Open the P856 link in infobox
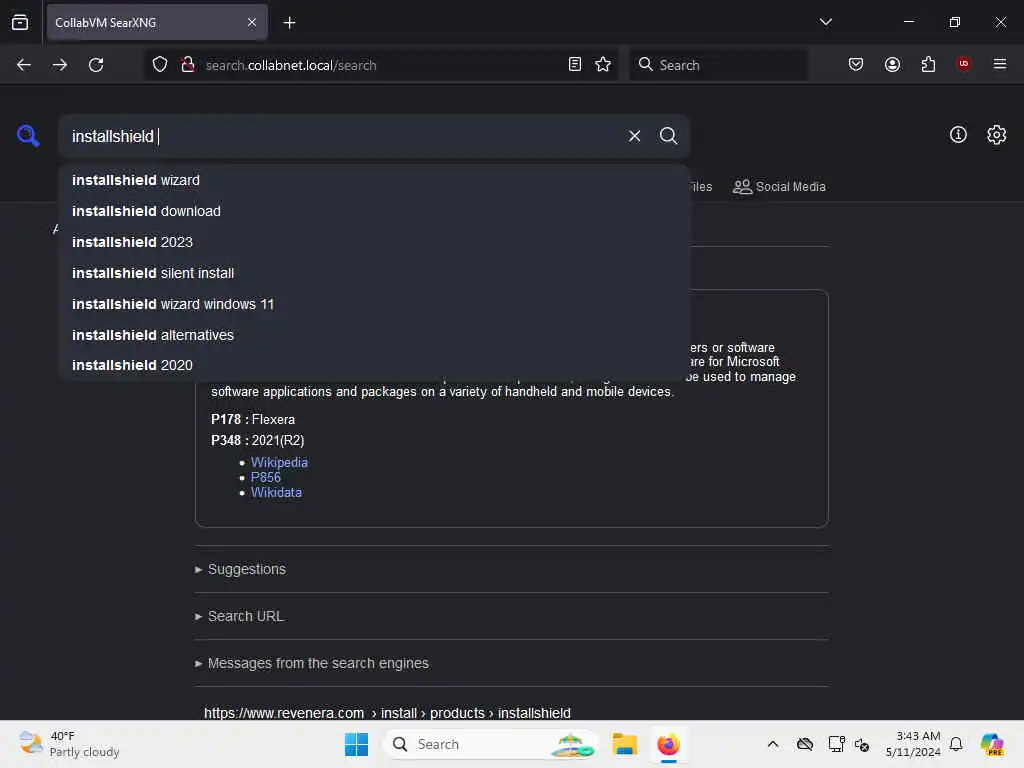 tap(265, 477)
